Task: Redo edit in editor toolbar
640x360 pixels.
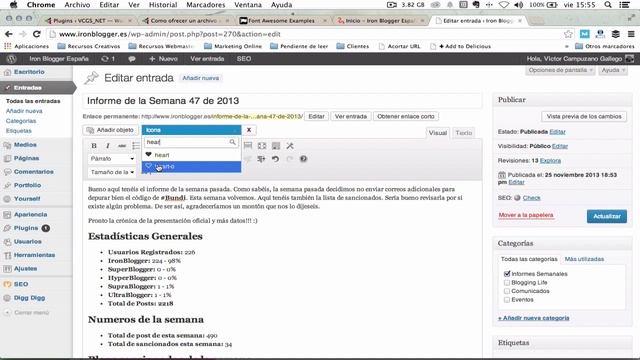Action: 289,159
